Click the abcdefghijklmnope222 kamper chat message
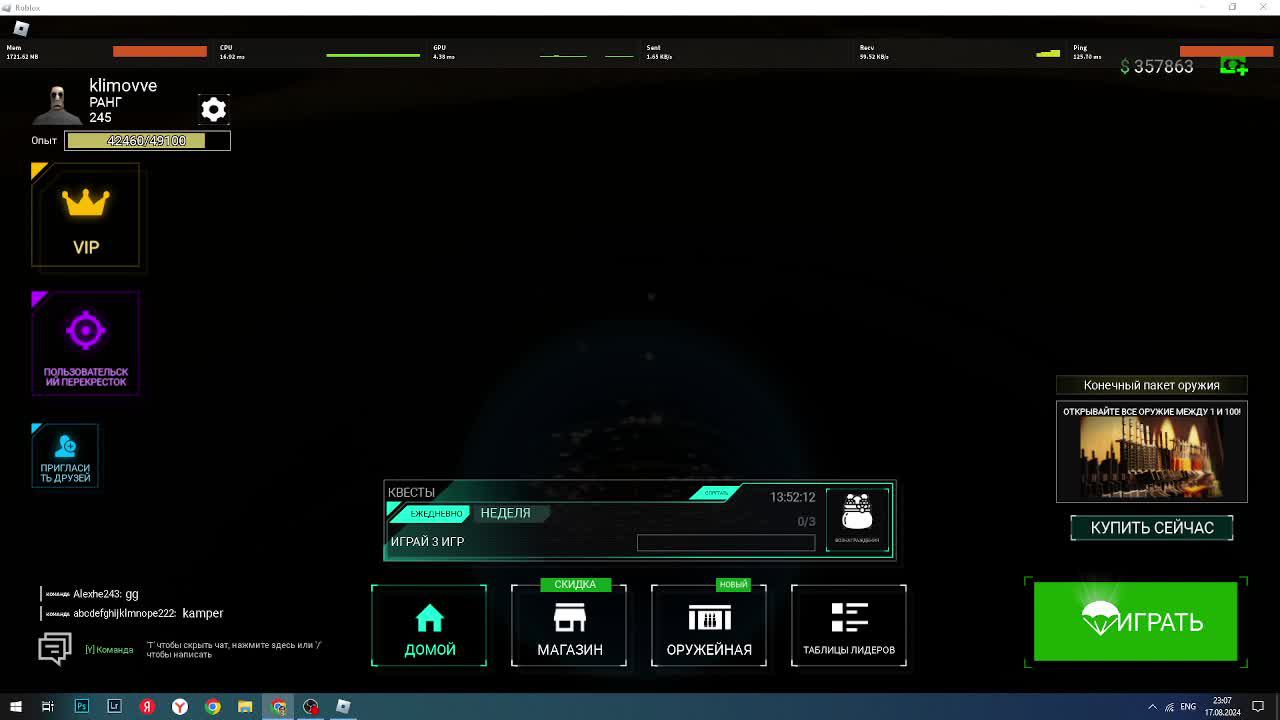Screen dimensions: 1280x720 pyautogui.click(x=134, y=613)
